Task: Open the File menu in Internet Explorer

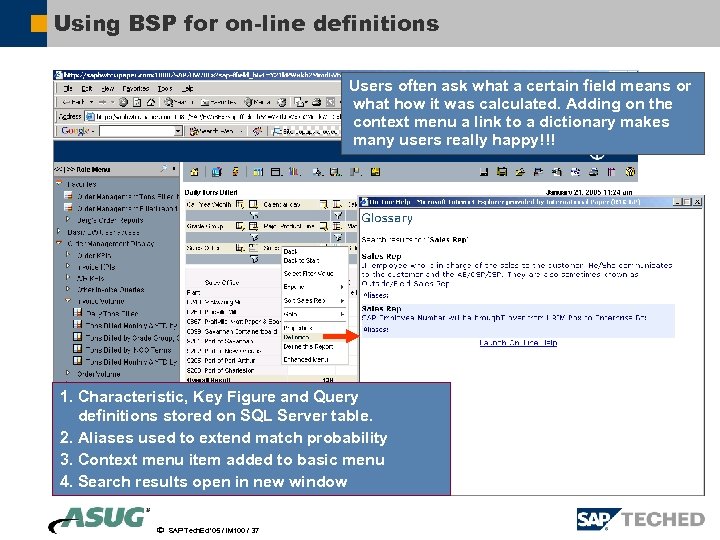Action: tap(68, 88)
